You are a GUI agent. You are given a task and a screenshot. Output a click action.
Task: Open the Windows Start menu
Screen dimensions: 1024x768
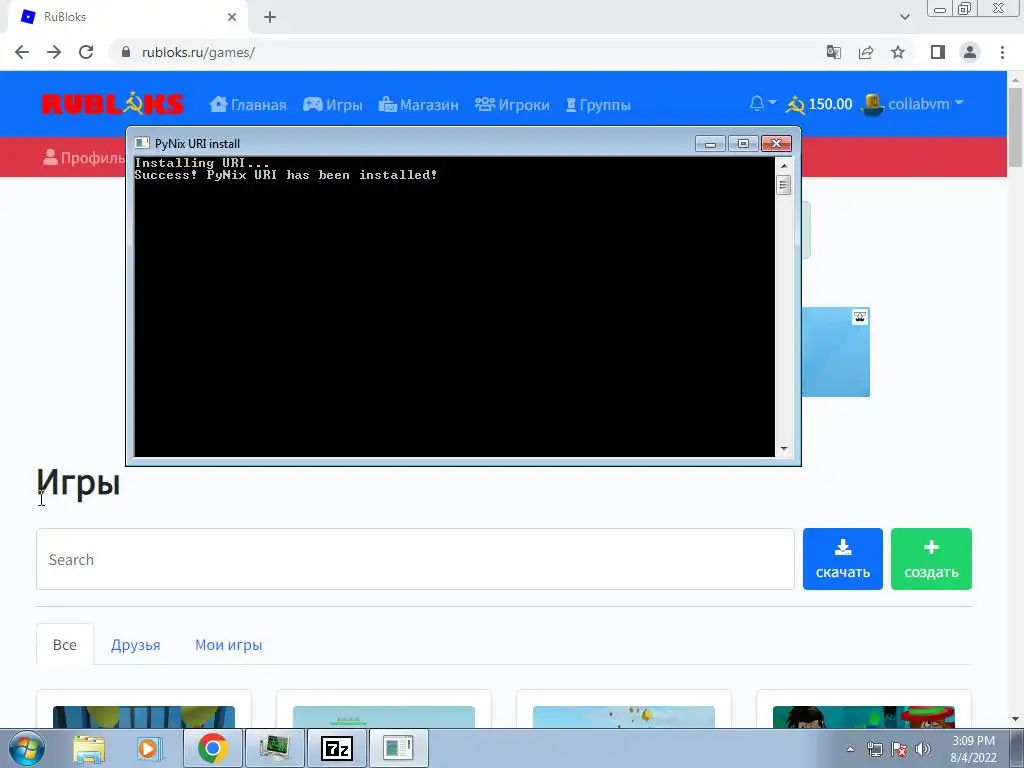tap(27, 748)
